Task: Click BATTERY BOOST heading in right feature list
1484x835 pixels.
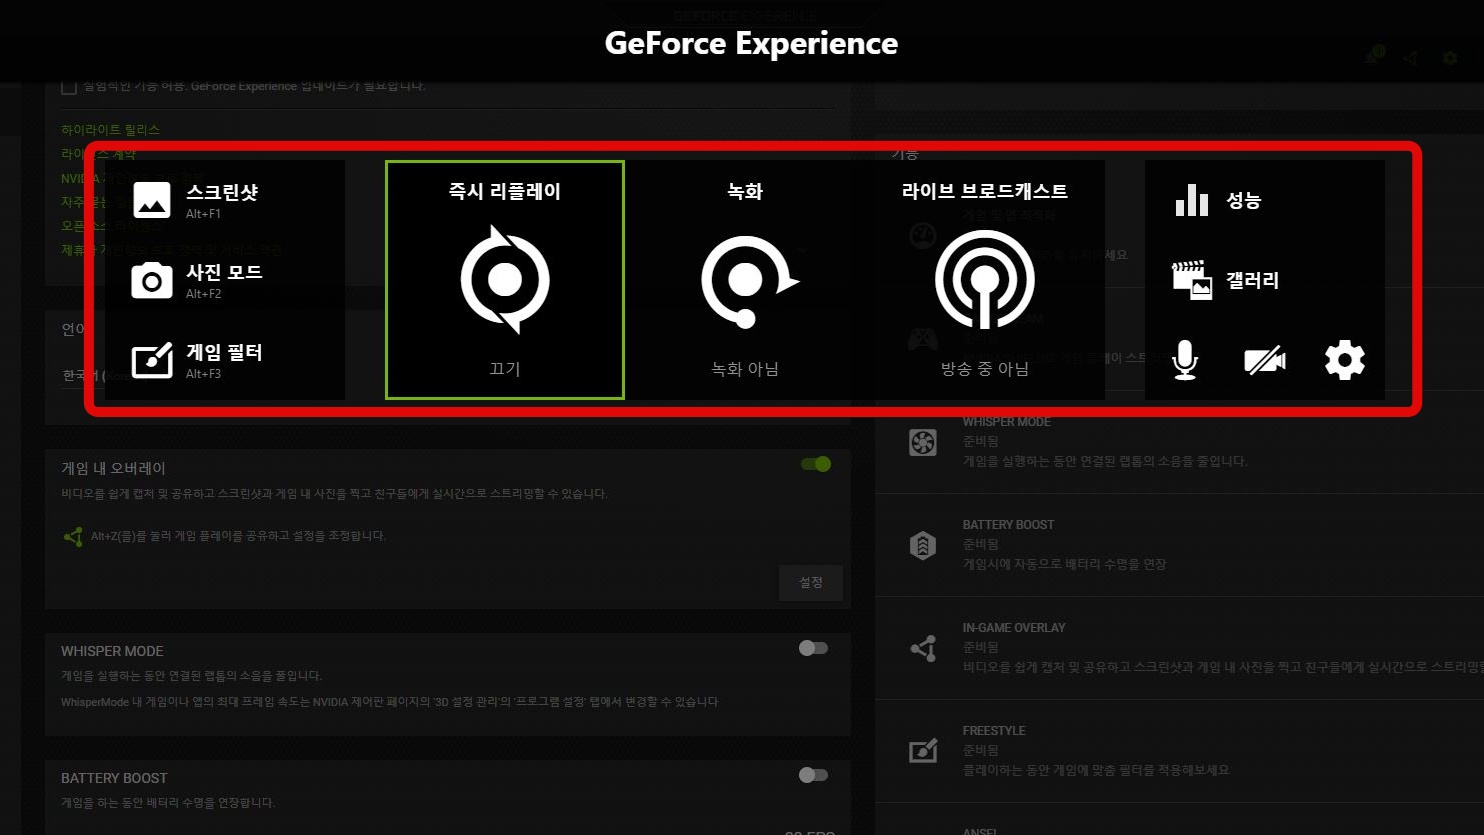Action: [x=1008, y=525]
